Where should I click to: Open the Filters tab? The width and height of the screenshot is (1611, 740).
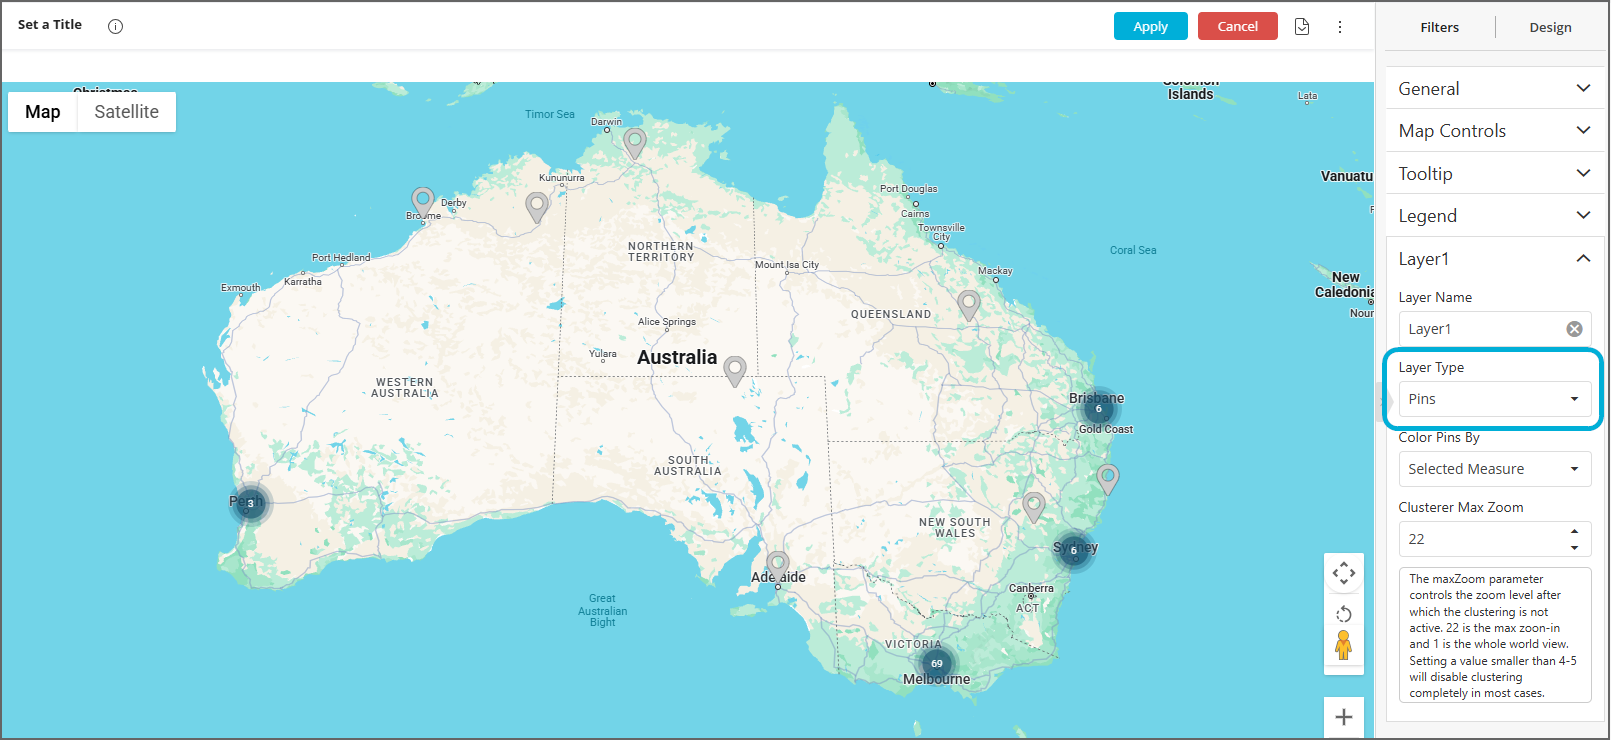point(1439,28)
